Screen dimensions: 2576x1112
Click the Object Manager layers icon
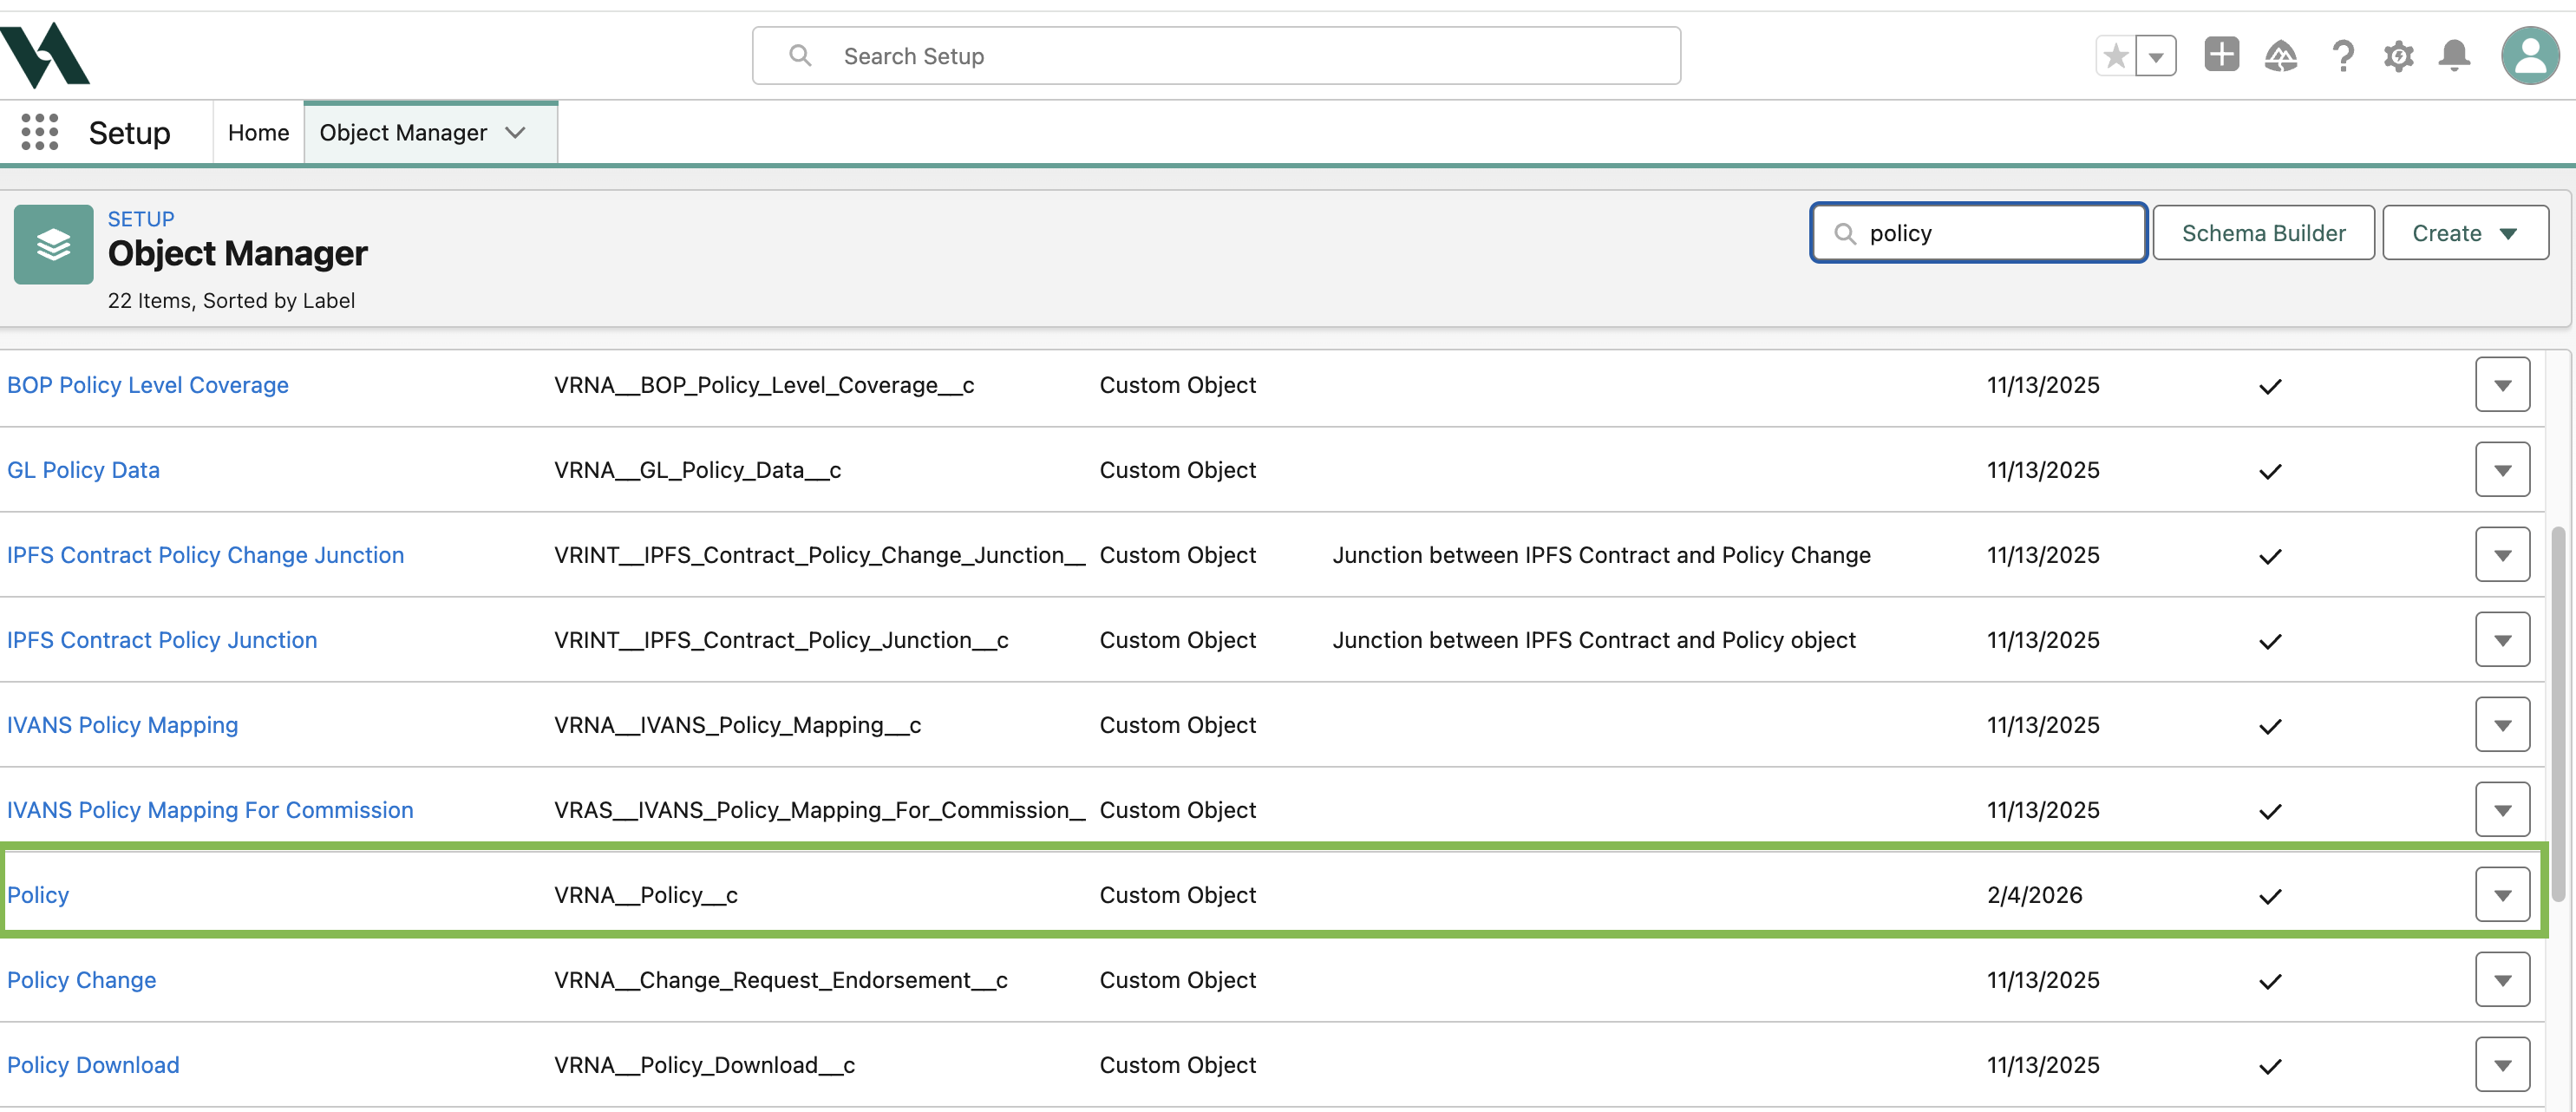coord(54,245)
